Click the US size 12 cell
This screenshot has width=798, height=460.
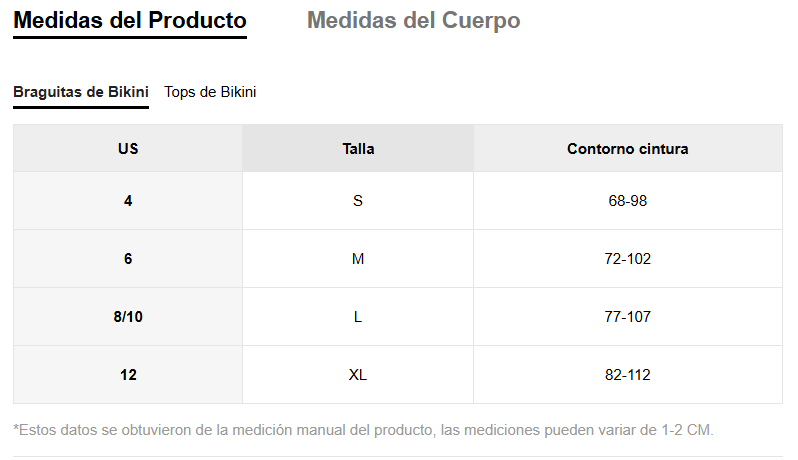[128, 375]
